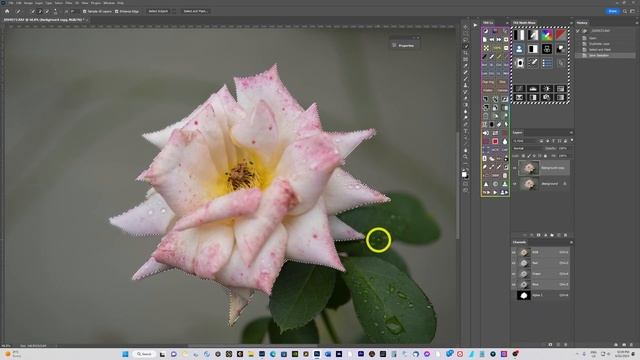The image size is (640, 360).
Task: Select the Eyedropper tool
Action: 466,66
